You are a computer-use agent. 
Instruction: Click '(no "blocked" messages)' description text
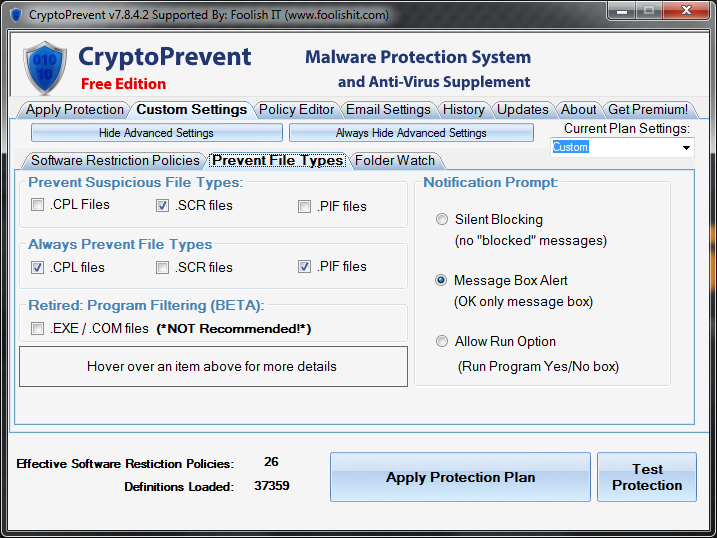tap(531, 240)
